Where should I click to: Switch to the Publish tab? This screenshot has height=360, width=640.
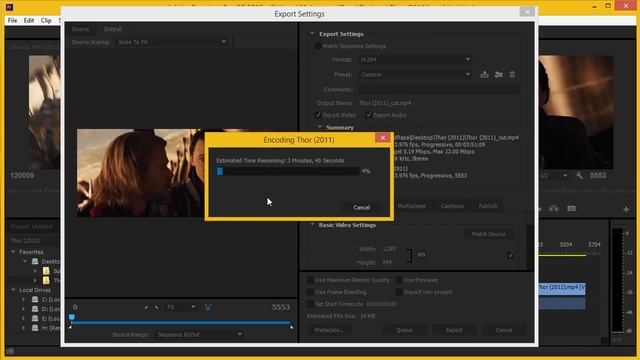tap(488, 206)
